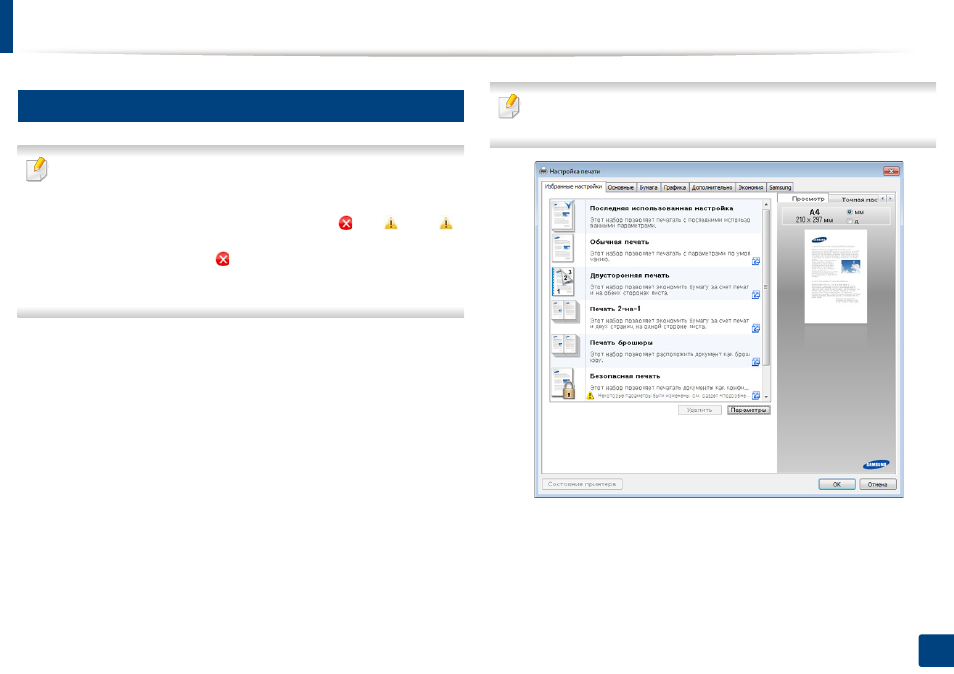The width and height of the screenshot is (954, 674).
Task: Select the Печать брошюры title text
Action: coord(621,342)
